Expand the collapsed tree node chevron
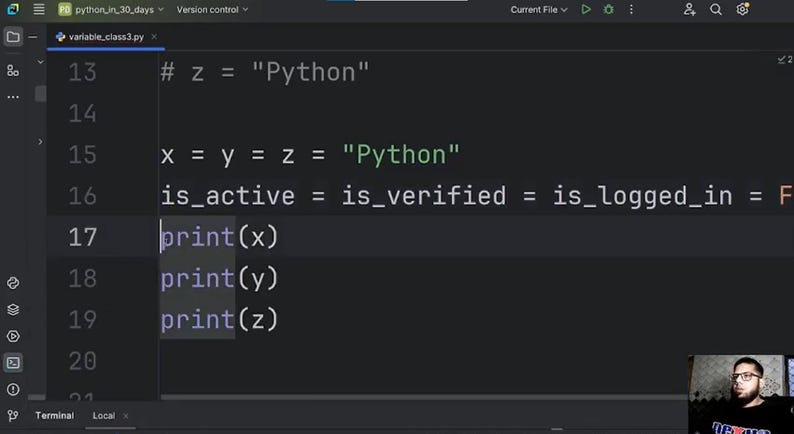794x434 pixels. pyautogui.click(x=41, y=142)
